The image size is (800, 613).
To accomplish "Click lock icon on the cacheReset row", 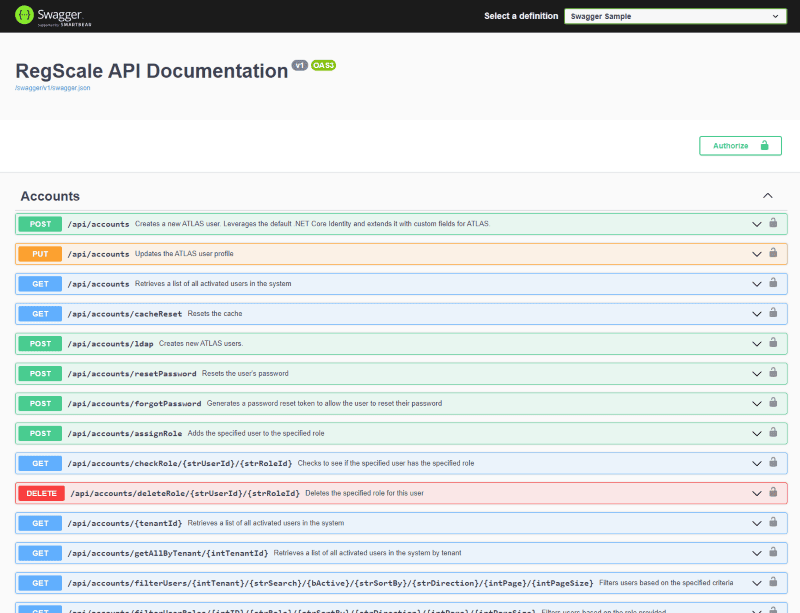I will coord(773,312).
